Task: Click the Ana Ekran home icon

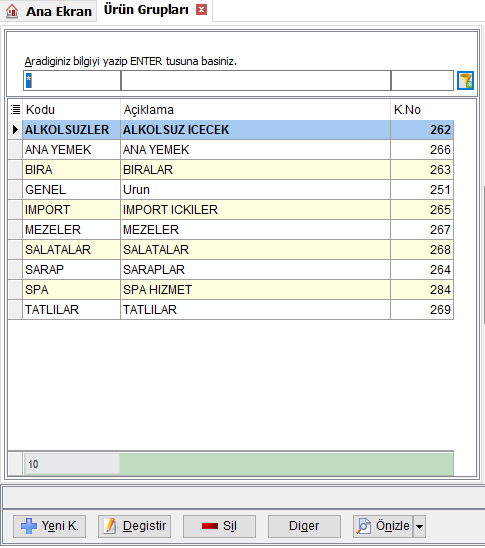Action: (x=12, y=11)
